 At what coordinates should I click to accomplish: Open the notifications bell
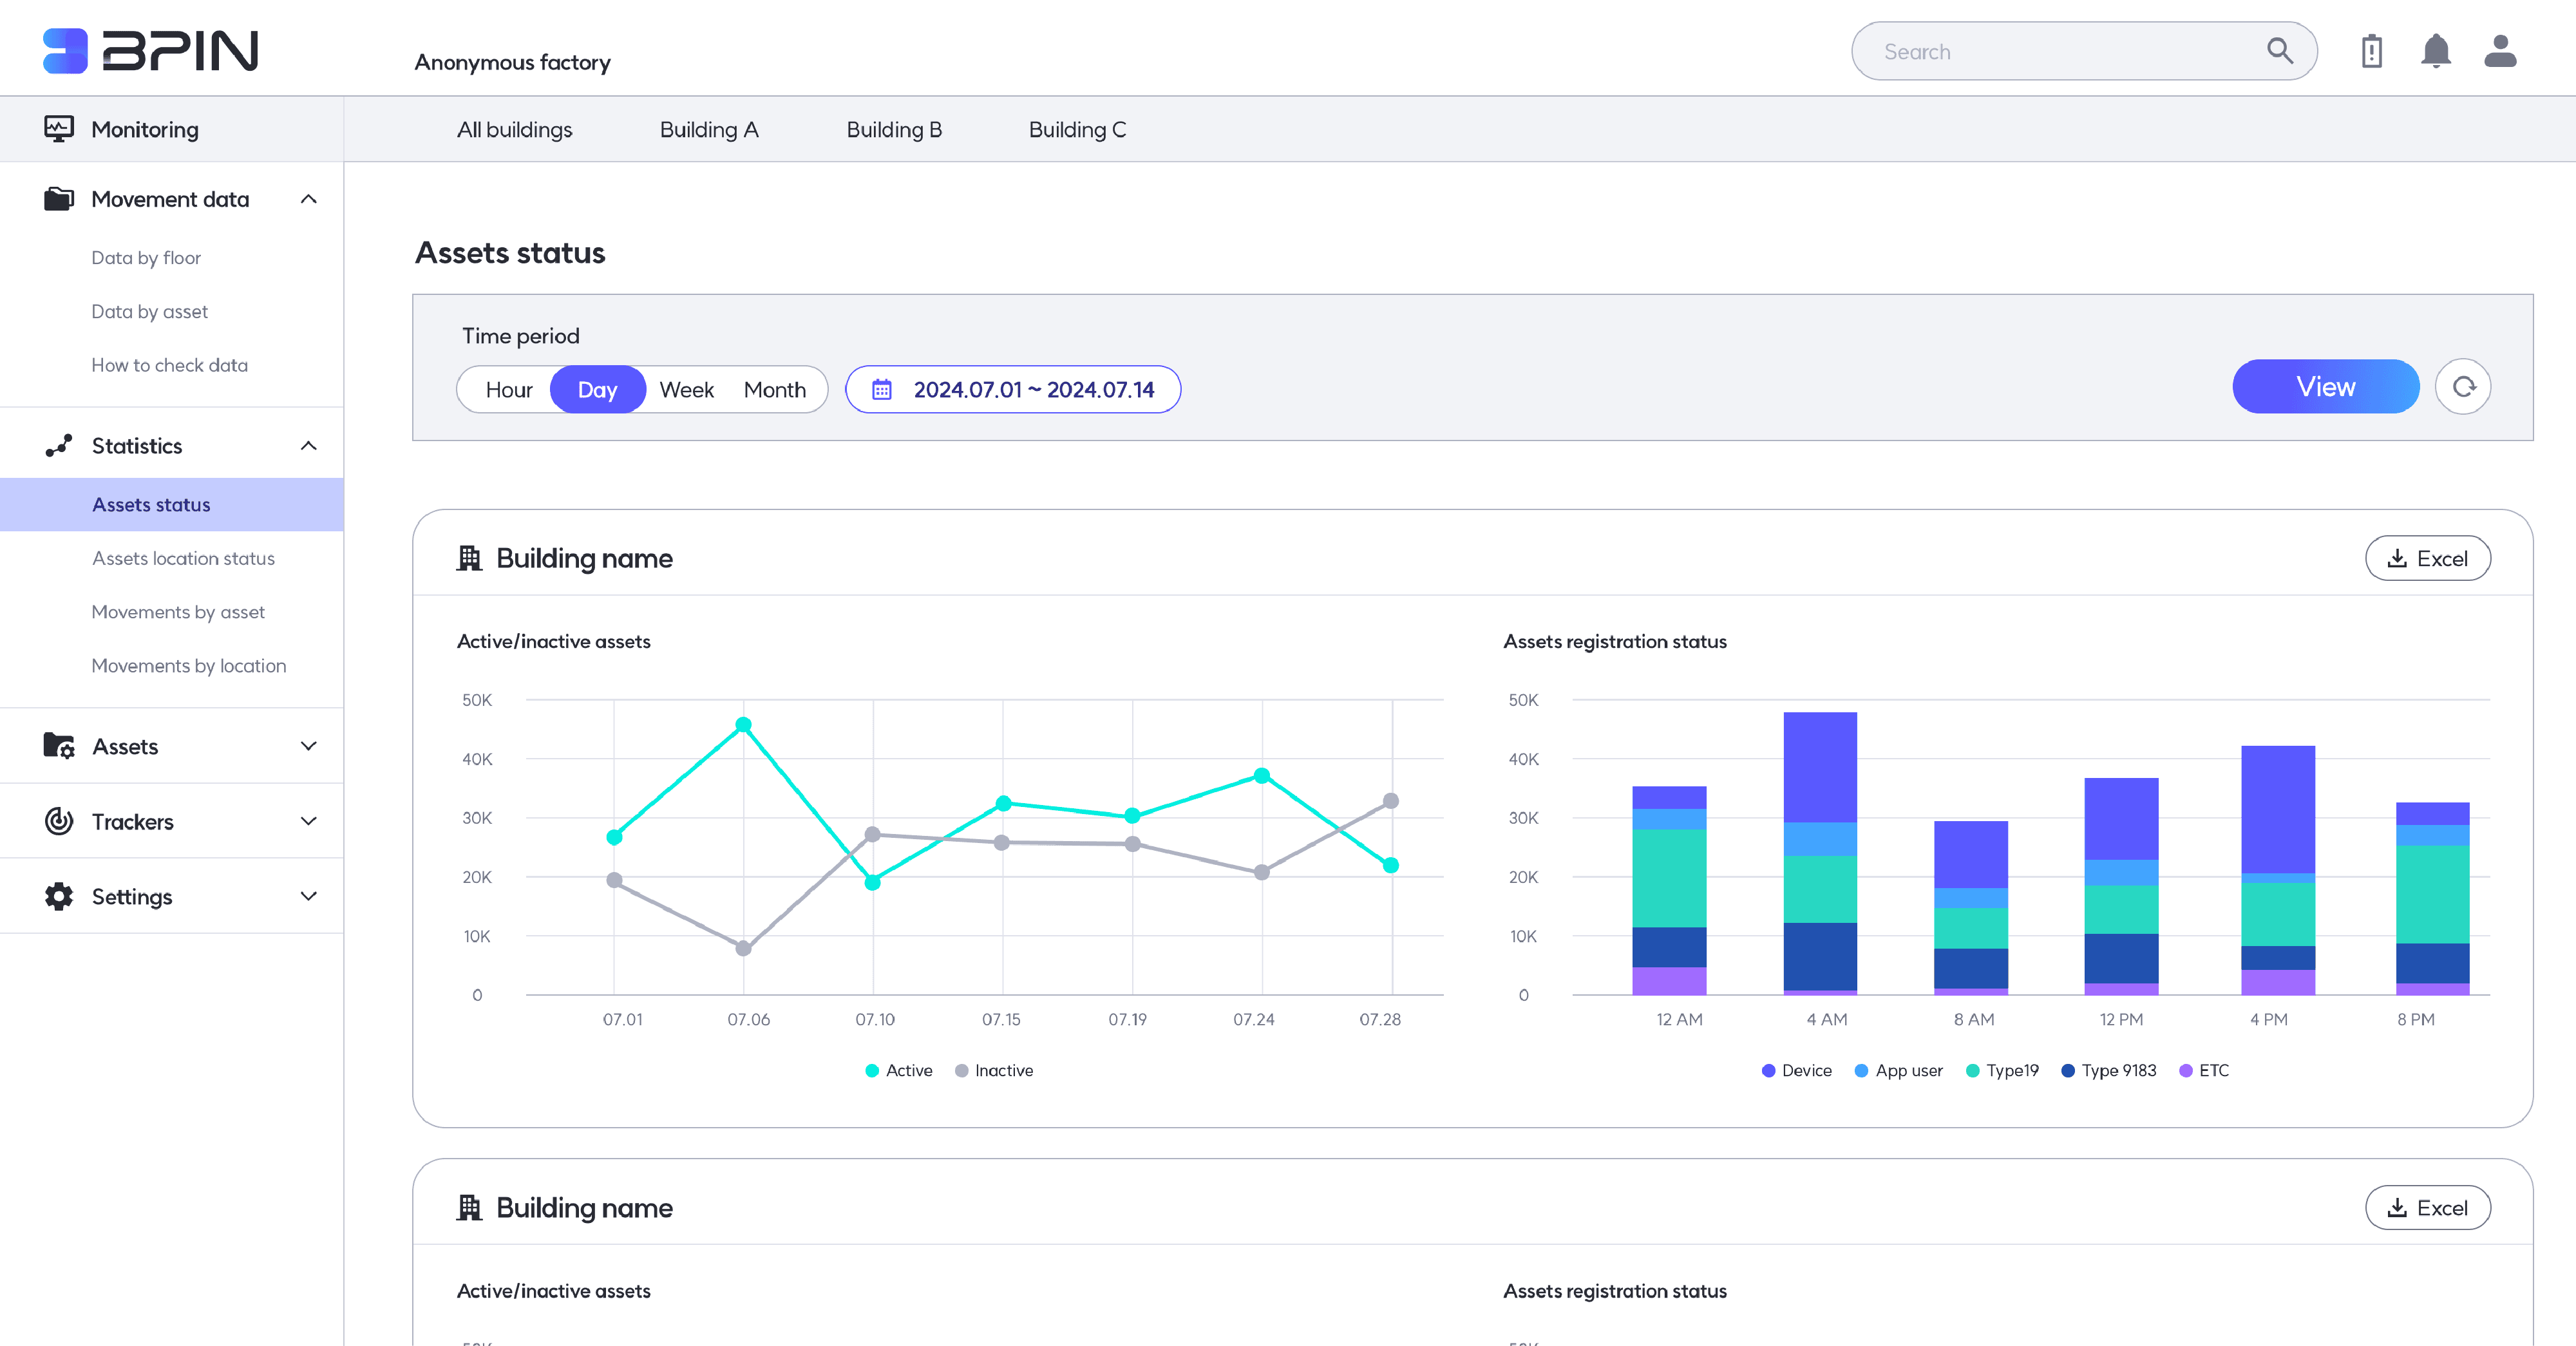coord(2435,51)
